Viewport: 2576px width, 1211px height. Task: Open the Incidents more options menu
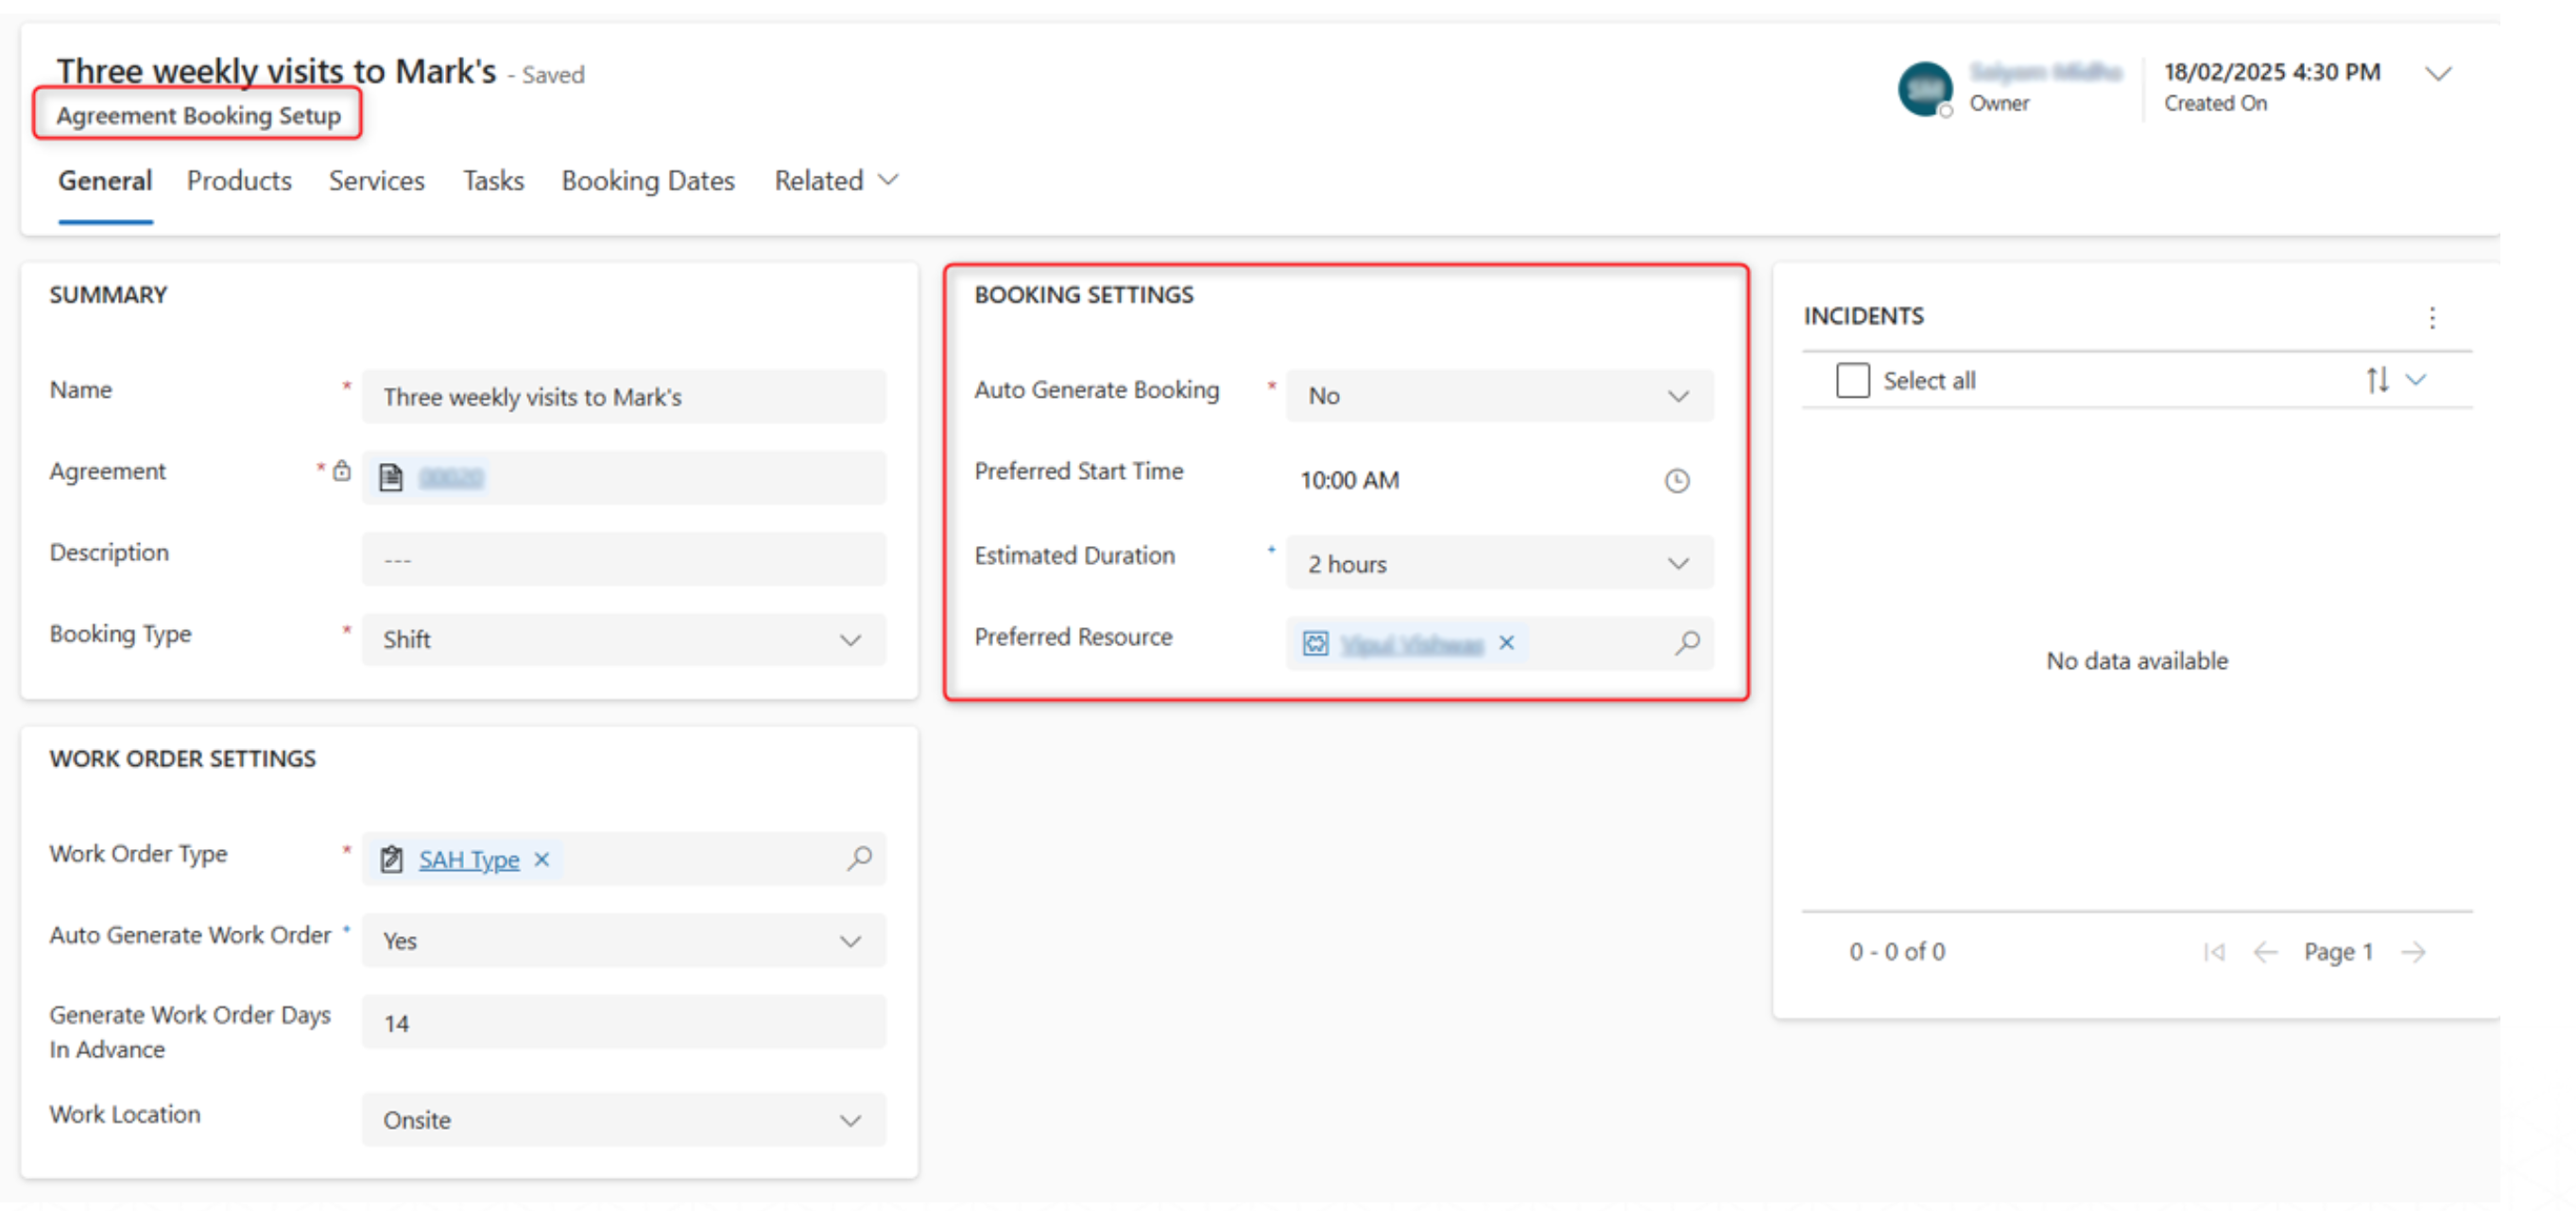pyautogui.click(x=2432, y=318)
